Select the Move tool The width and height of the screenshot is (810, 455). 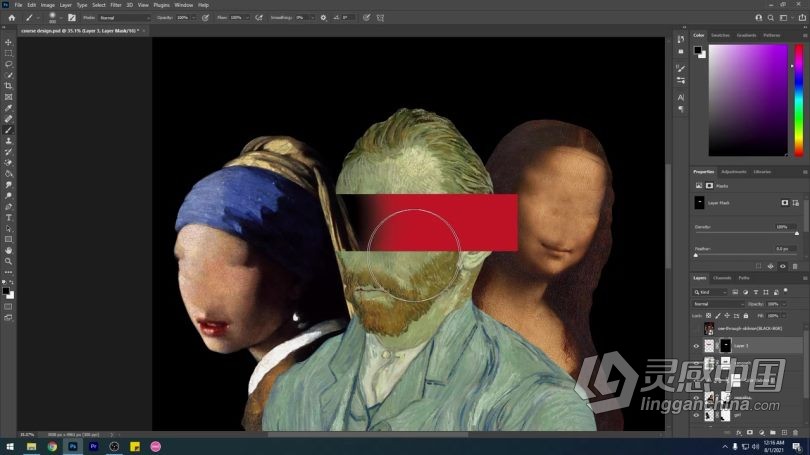tap(8, 42)
